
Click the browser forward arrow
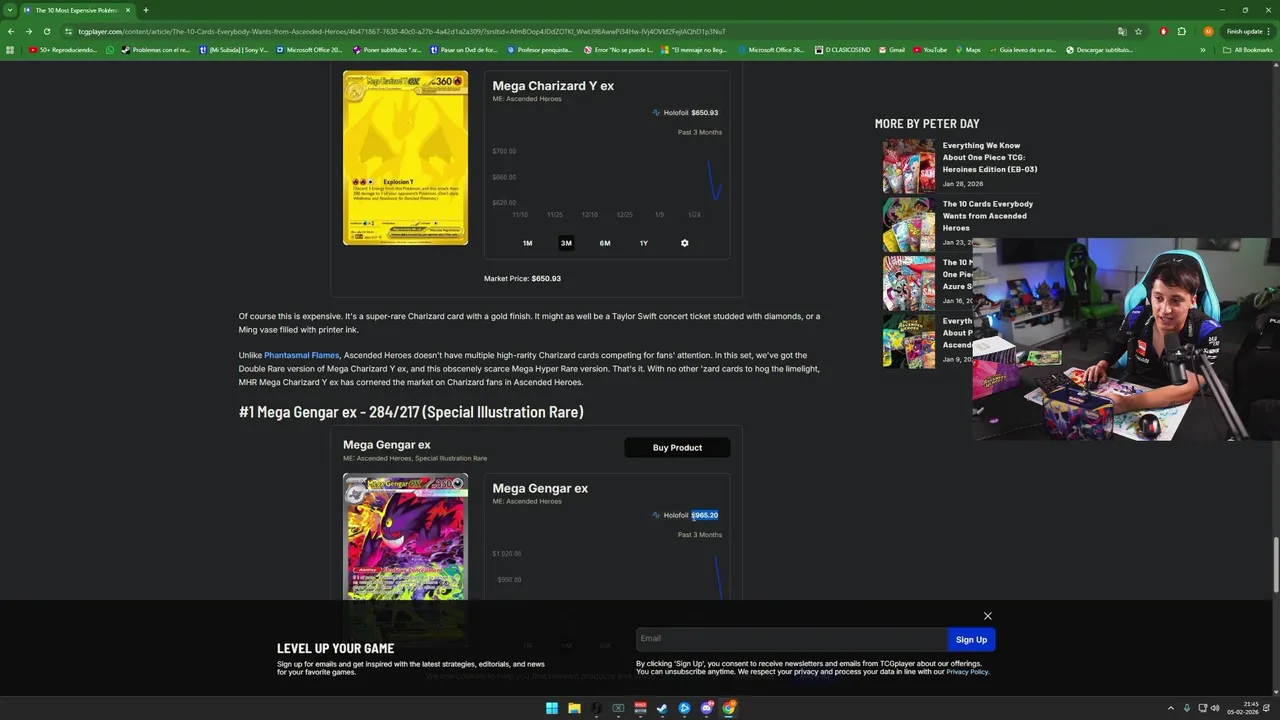(x=28, y=31)
